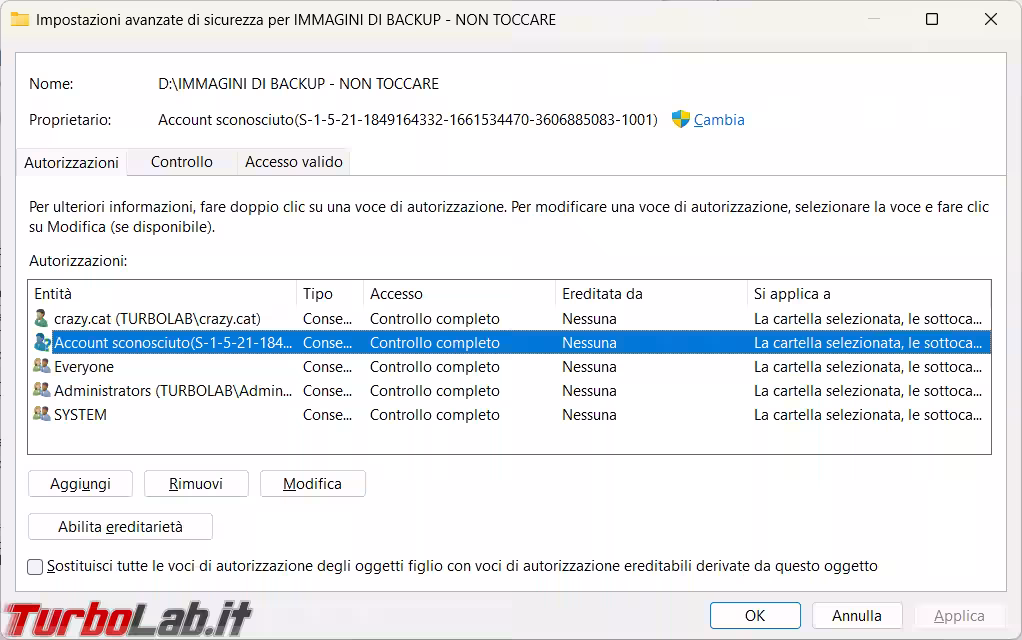
Task: Click Abilita ereditarietà button
Action: coord(120,527)
